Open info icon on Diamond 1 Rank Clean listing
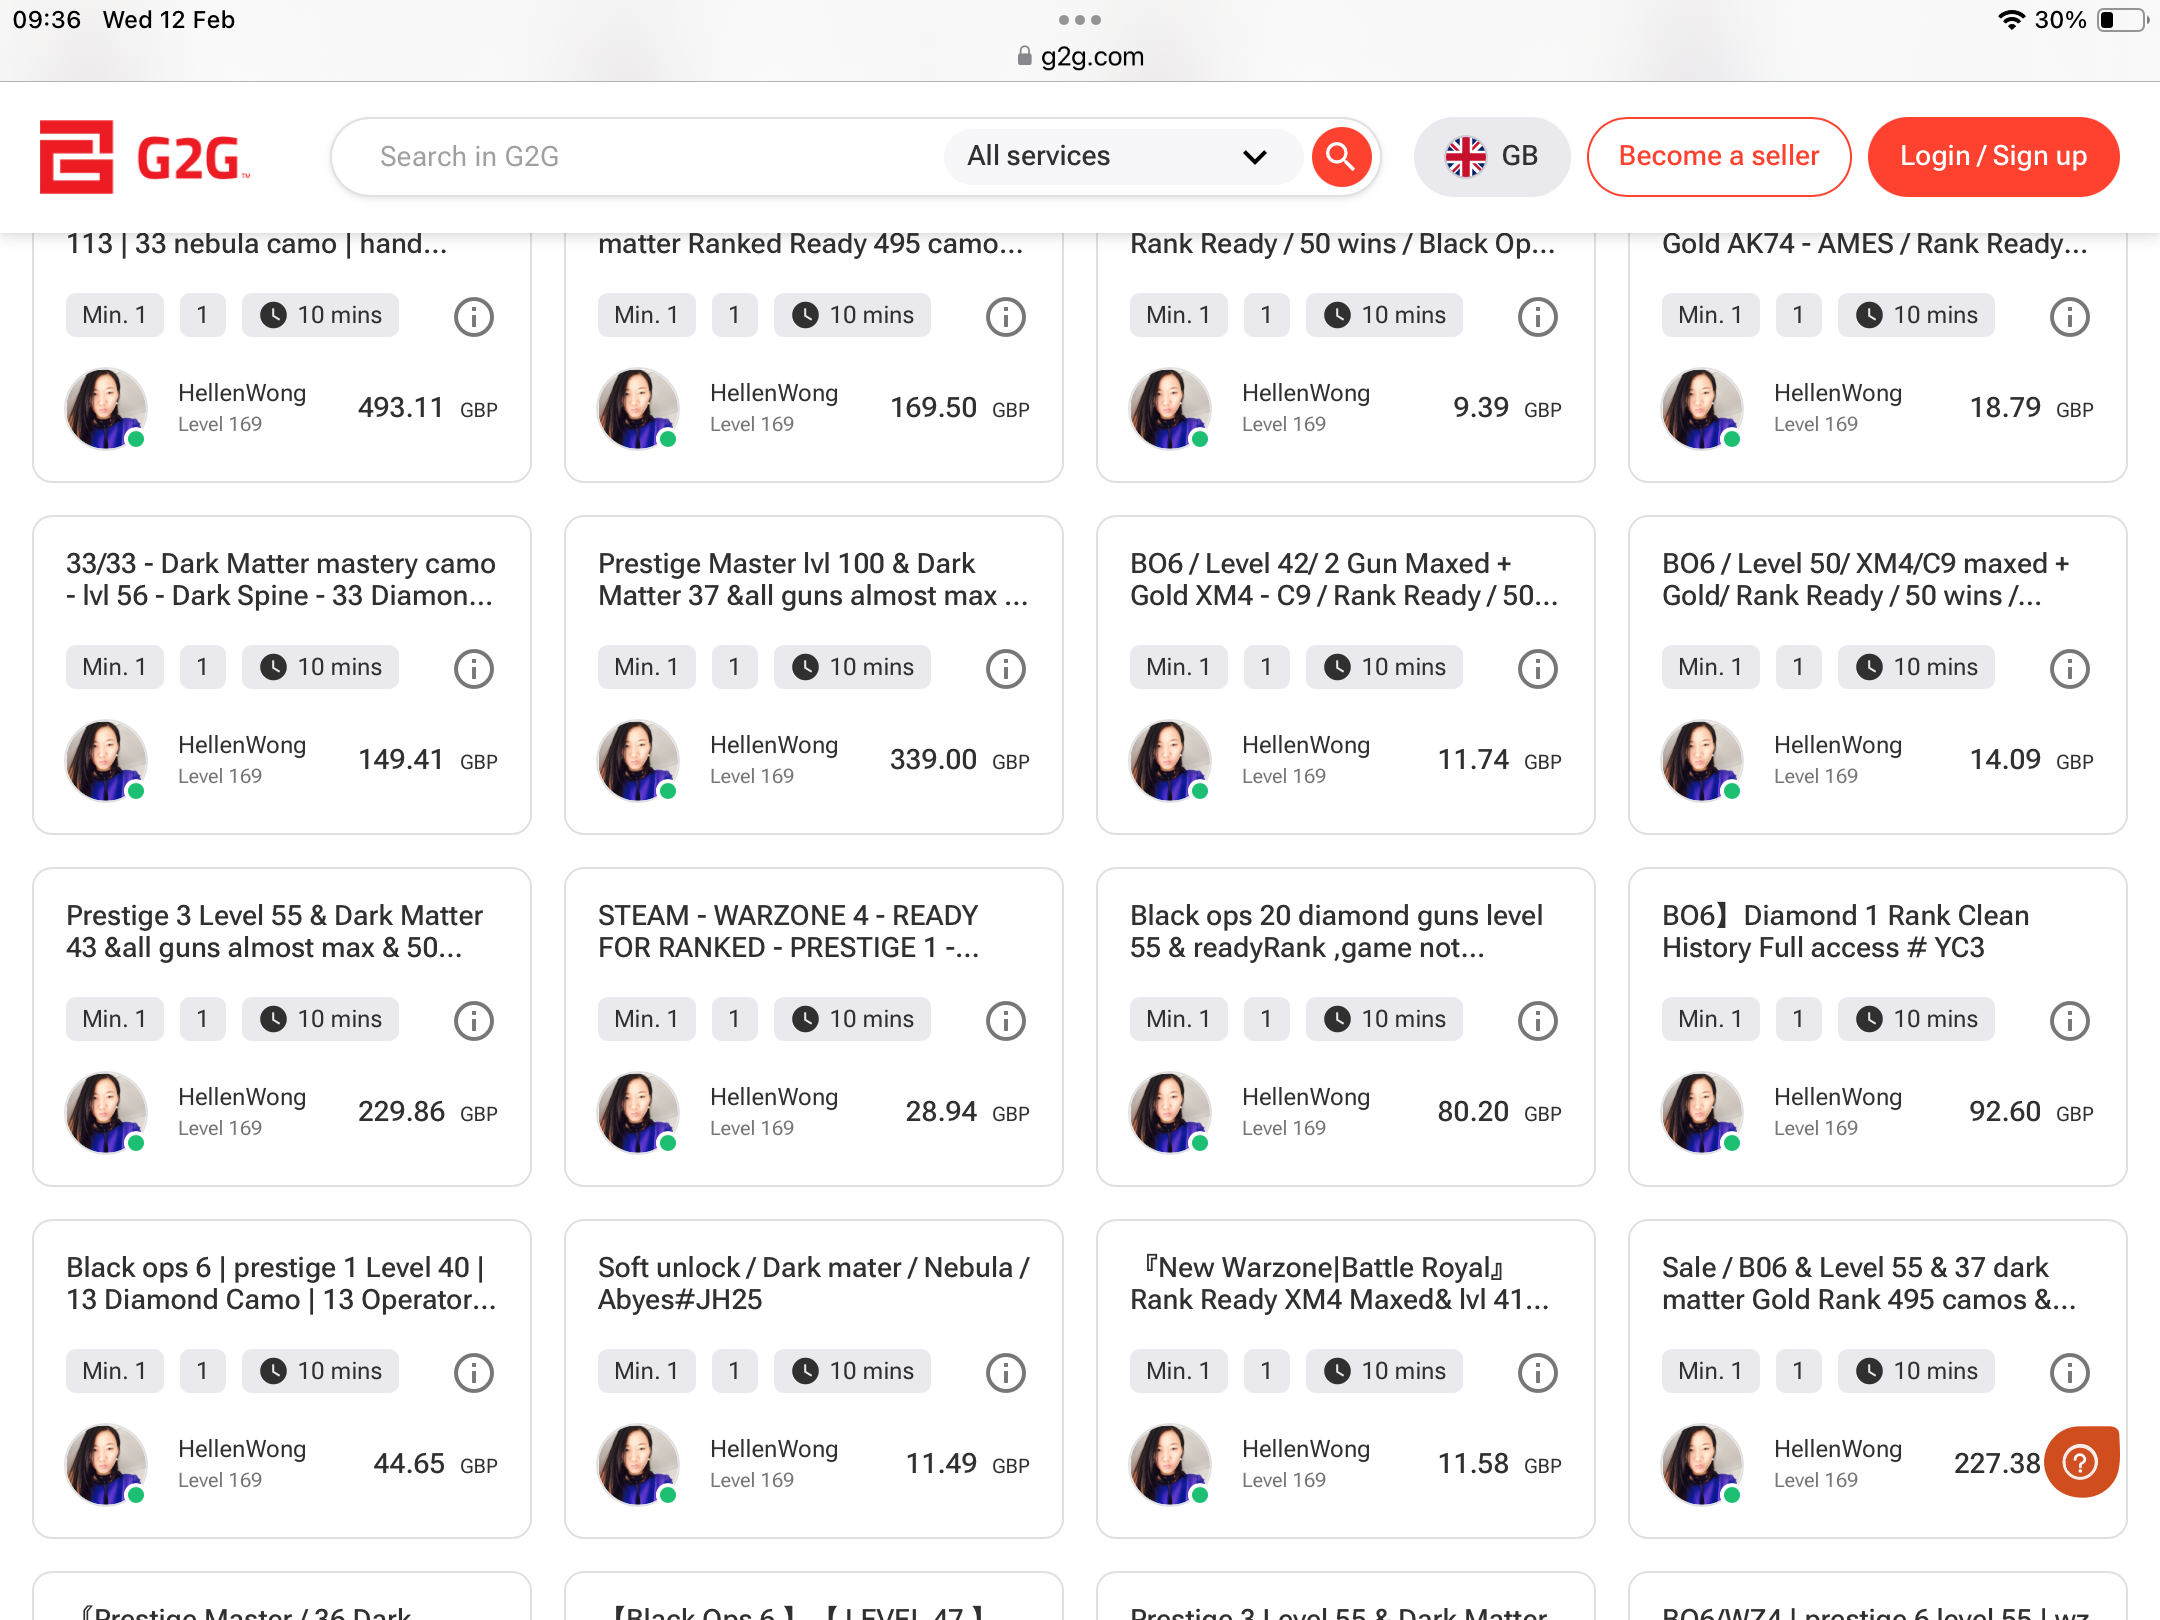Image resolution: width=2160 pixels, height=1620 pixels. (x=2069, y=1021)
